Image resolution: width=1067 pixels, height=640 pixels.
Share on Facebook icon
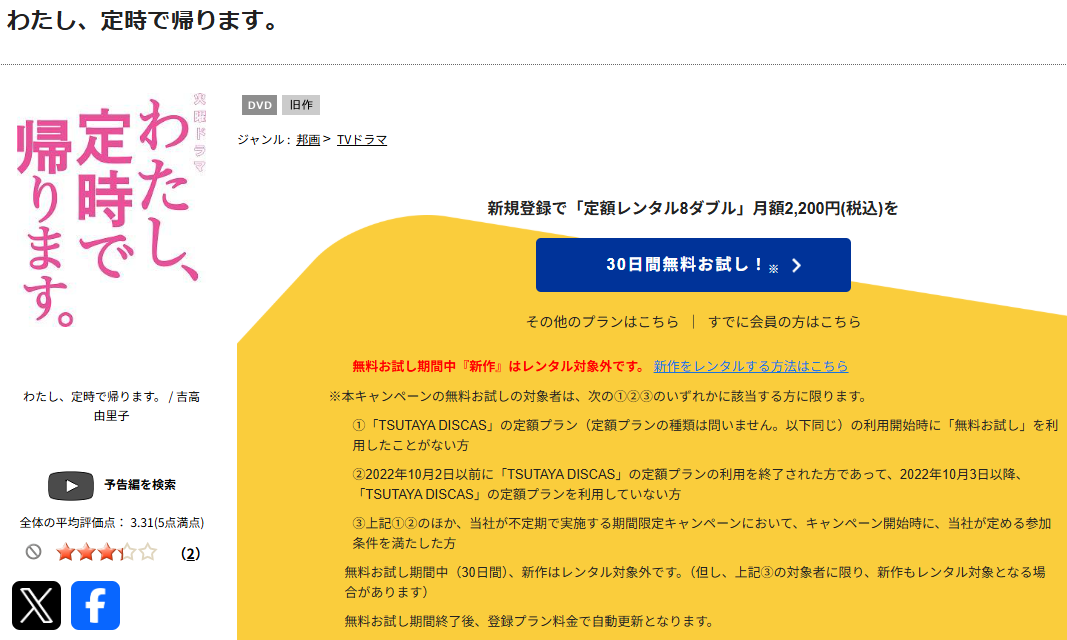[95, 605]
